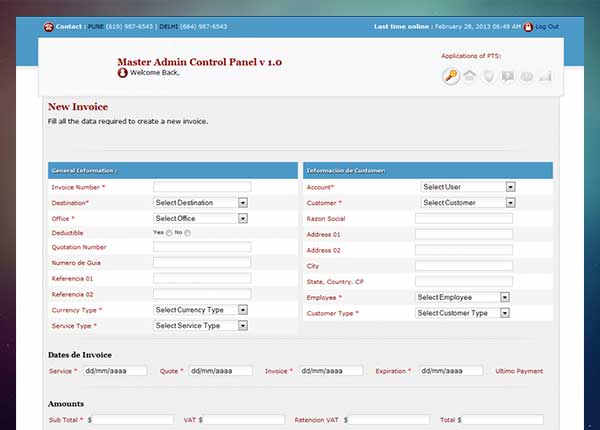Expand the Select User account dropdown
Viewport: 600px width, 430px height.
(467, 187)
